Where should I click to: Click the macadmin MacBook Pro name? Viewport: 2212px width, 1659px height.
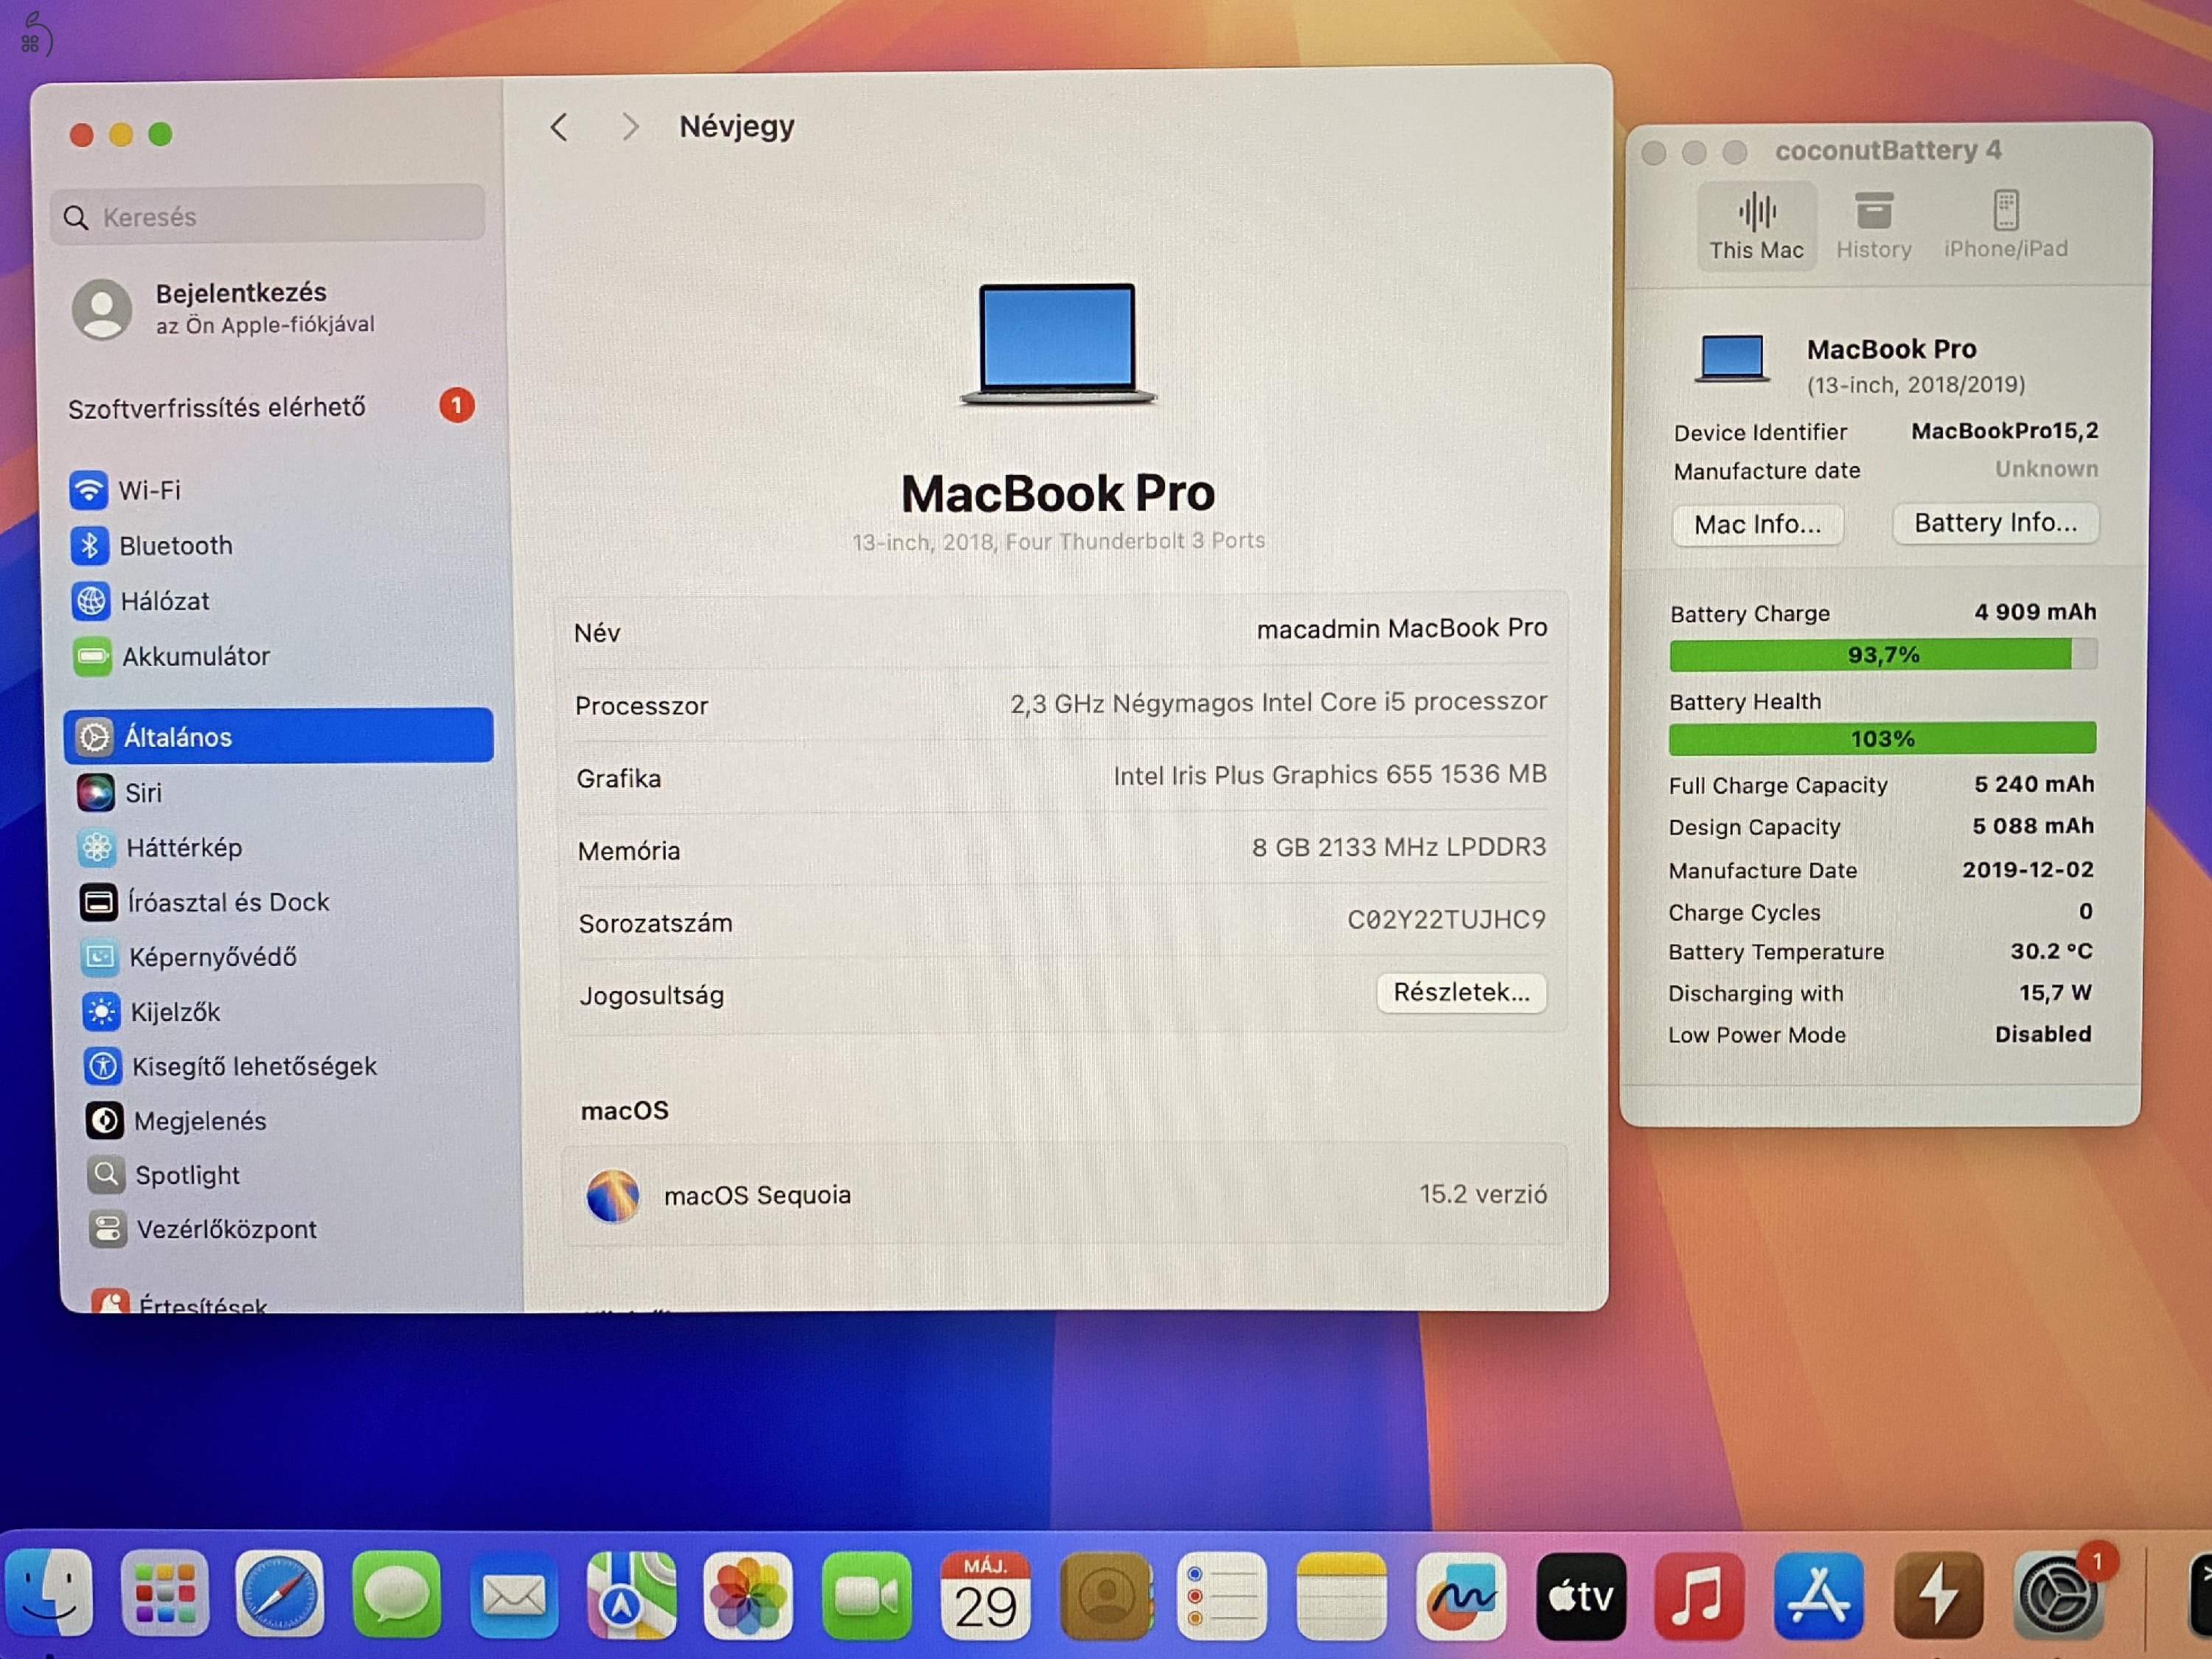tap(1401, 628)
